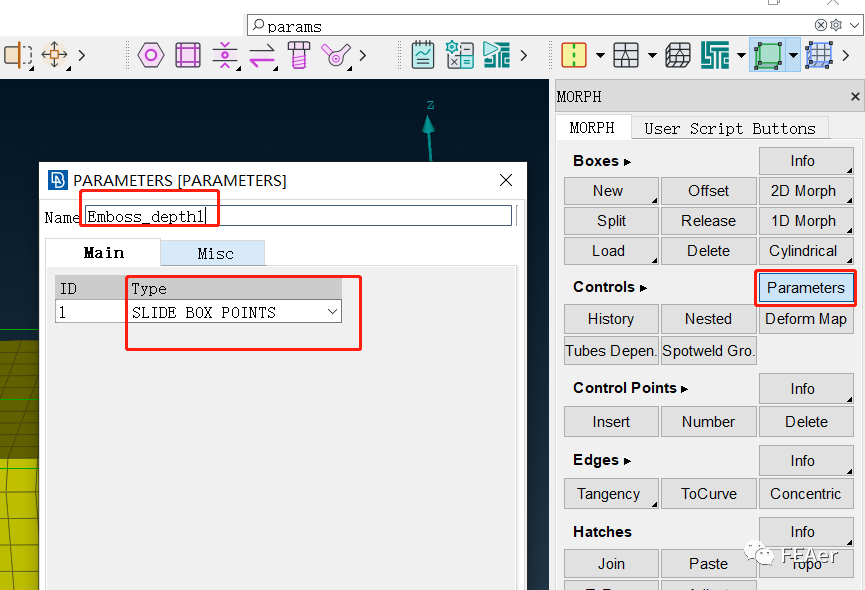Click the Parameters button in Controls
Viewport: 865px width, 590px height.
806,288
